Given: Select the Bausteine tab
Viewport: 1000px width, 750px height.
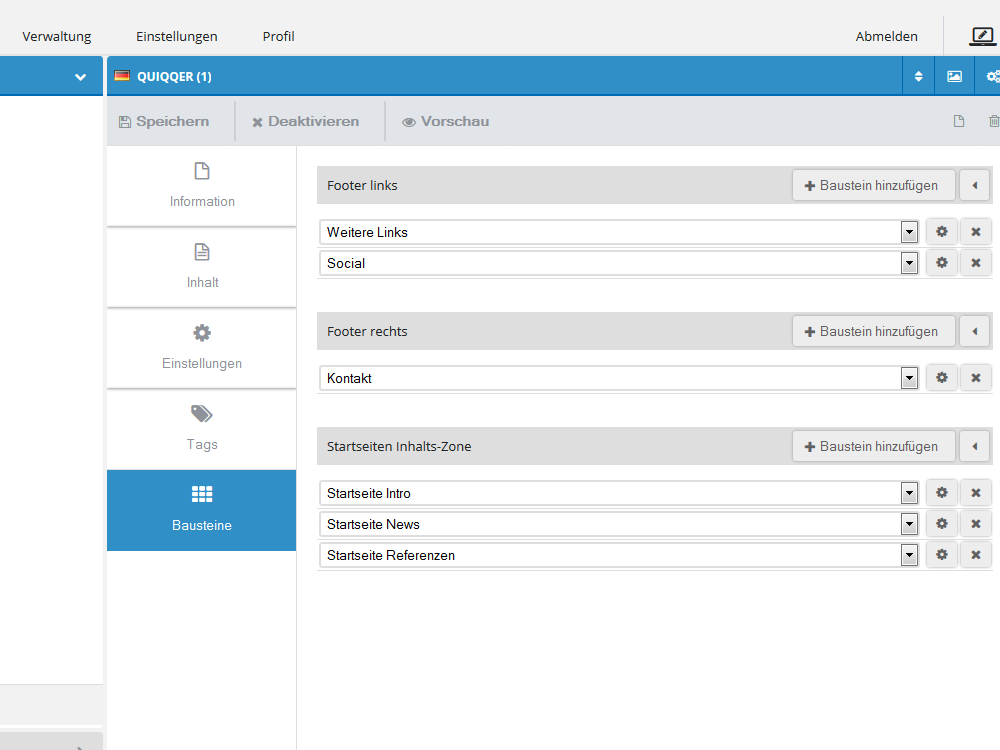Looking at the screenshot, I should (202, 510).
